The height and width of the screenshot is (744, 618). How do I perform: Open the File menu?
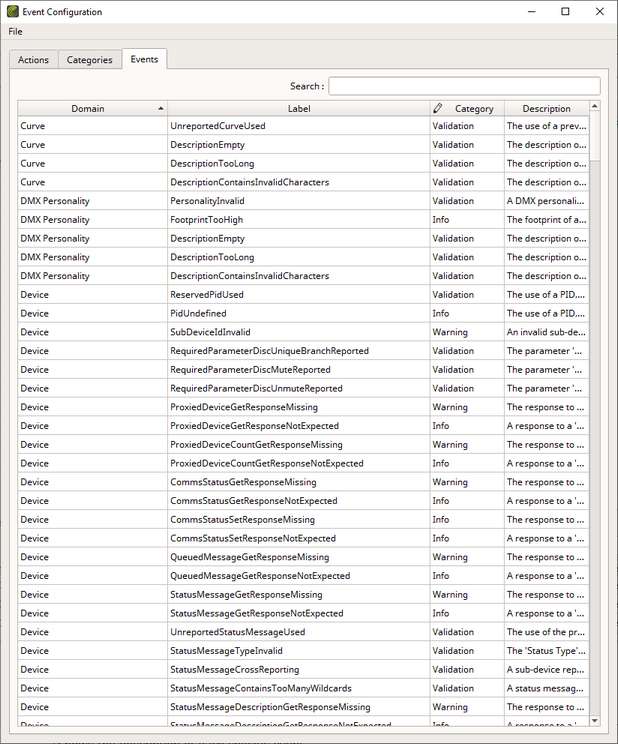click(x=15, y=31)
